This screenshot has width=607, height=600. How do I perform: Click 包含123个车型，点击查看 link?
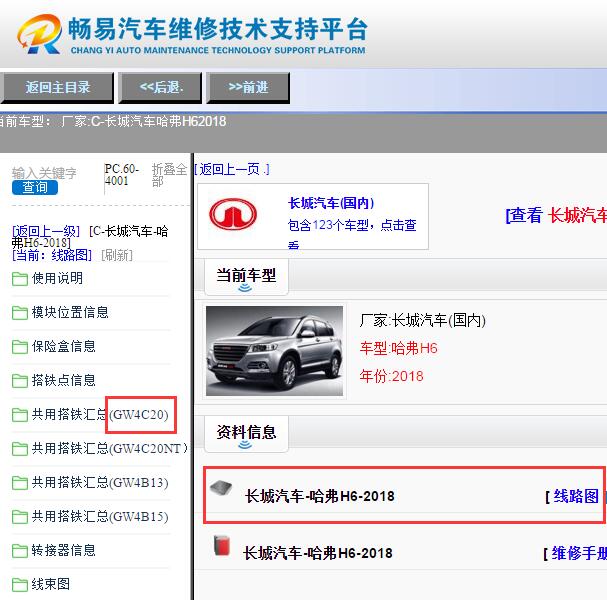pos(352,232)
